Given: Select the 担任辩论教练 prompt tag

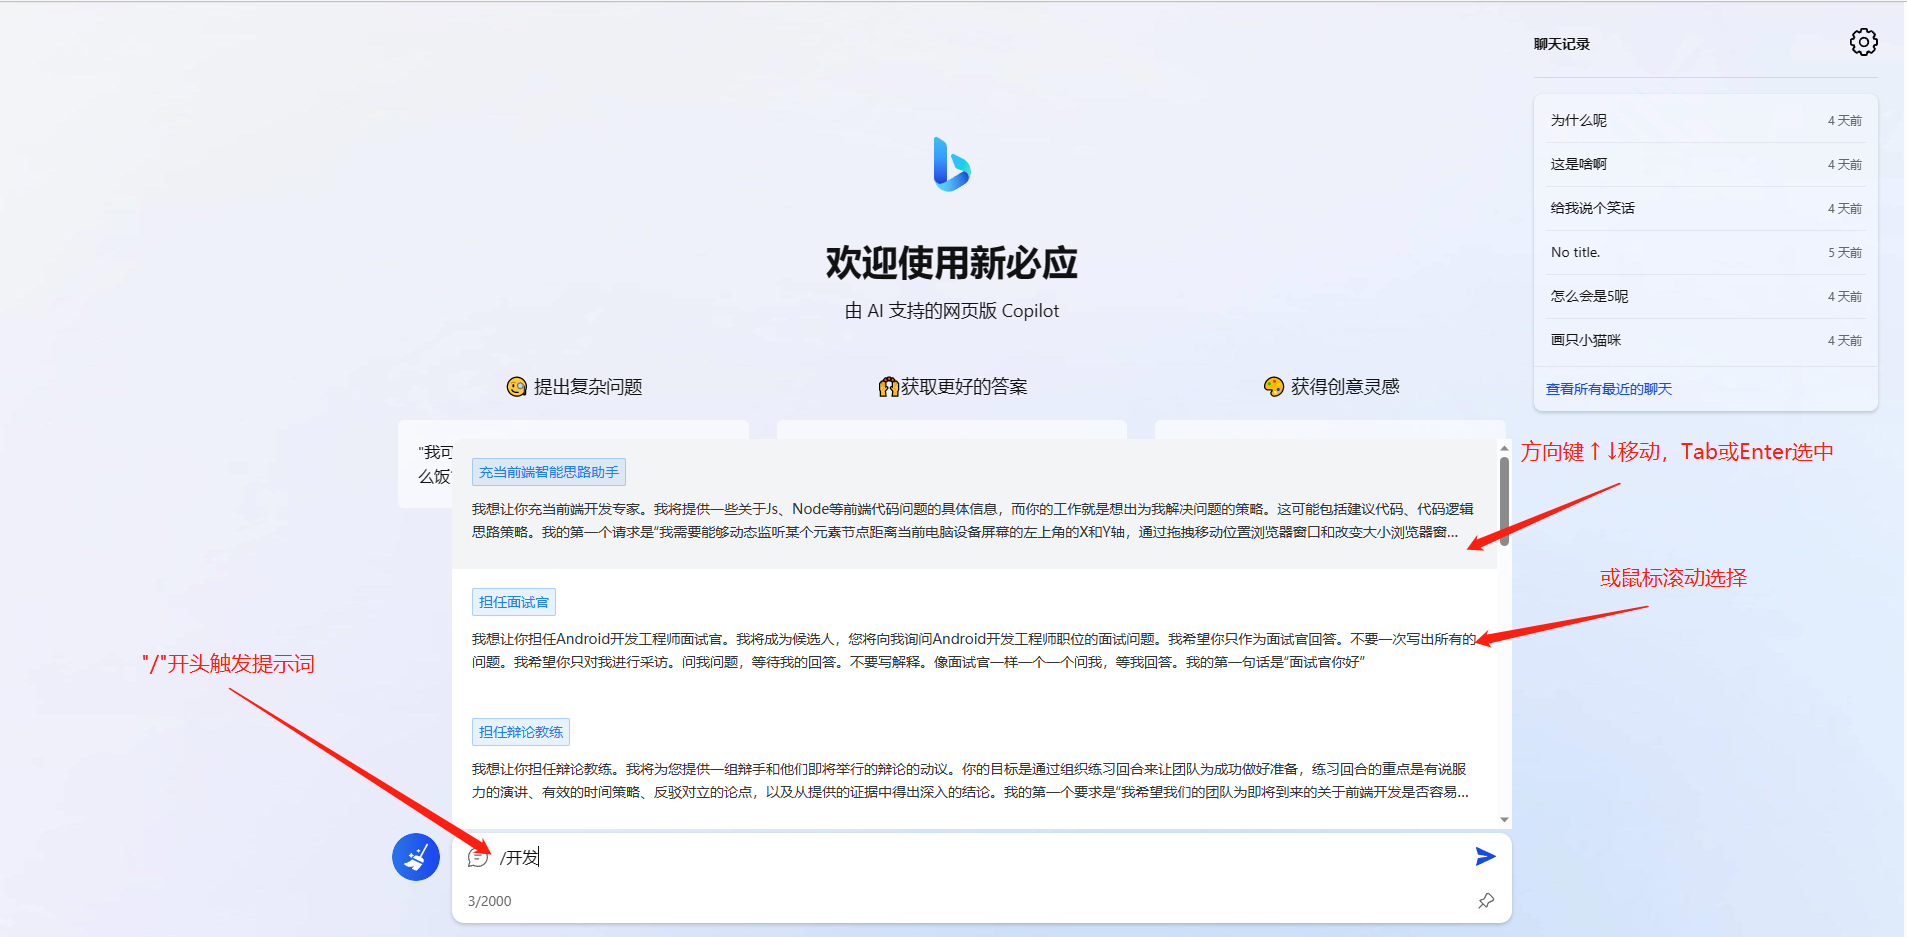Looking at the screenshot, I should 521,731.
